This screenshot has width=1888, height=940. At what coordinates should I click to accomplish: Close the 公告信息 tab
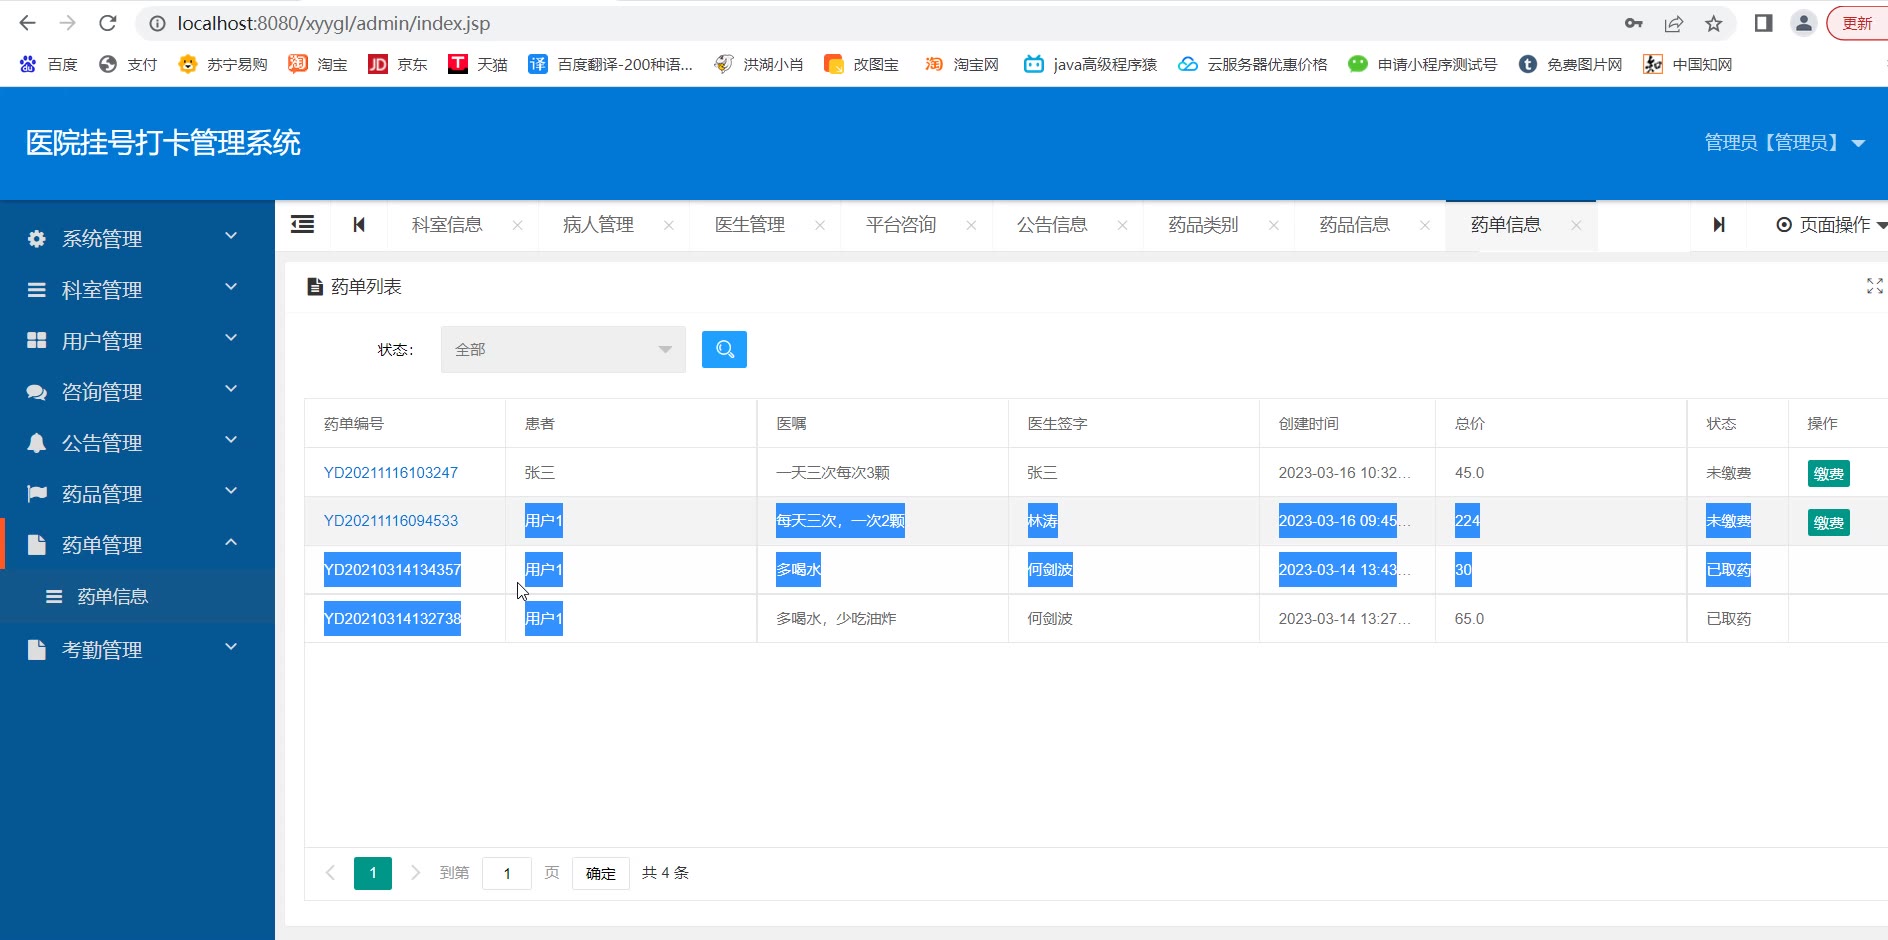[1122, 225]
